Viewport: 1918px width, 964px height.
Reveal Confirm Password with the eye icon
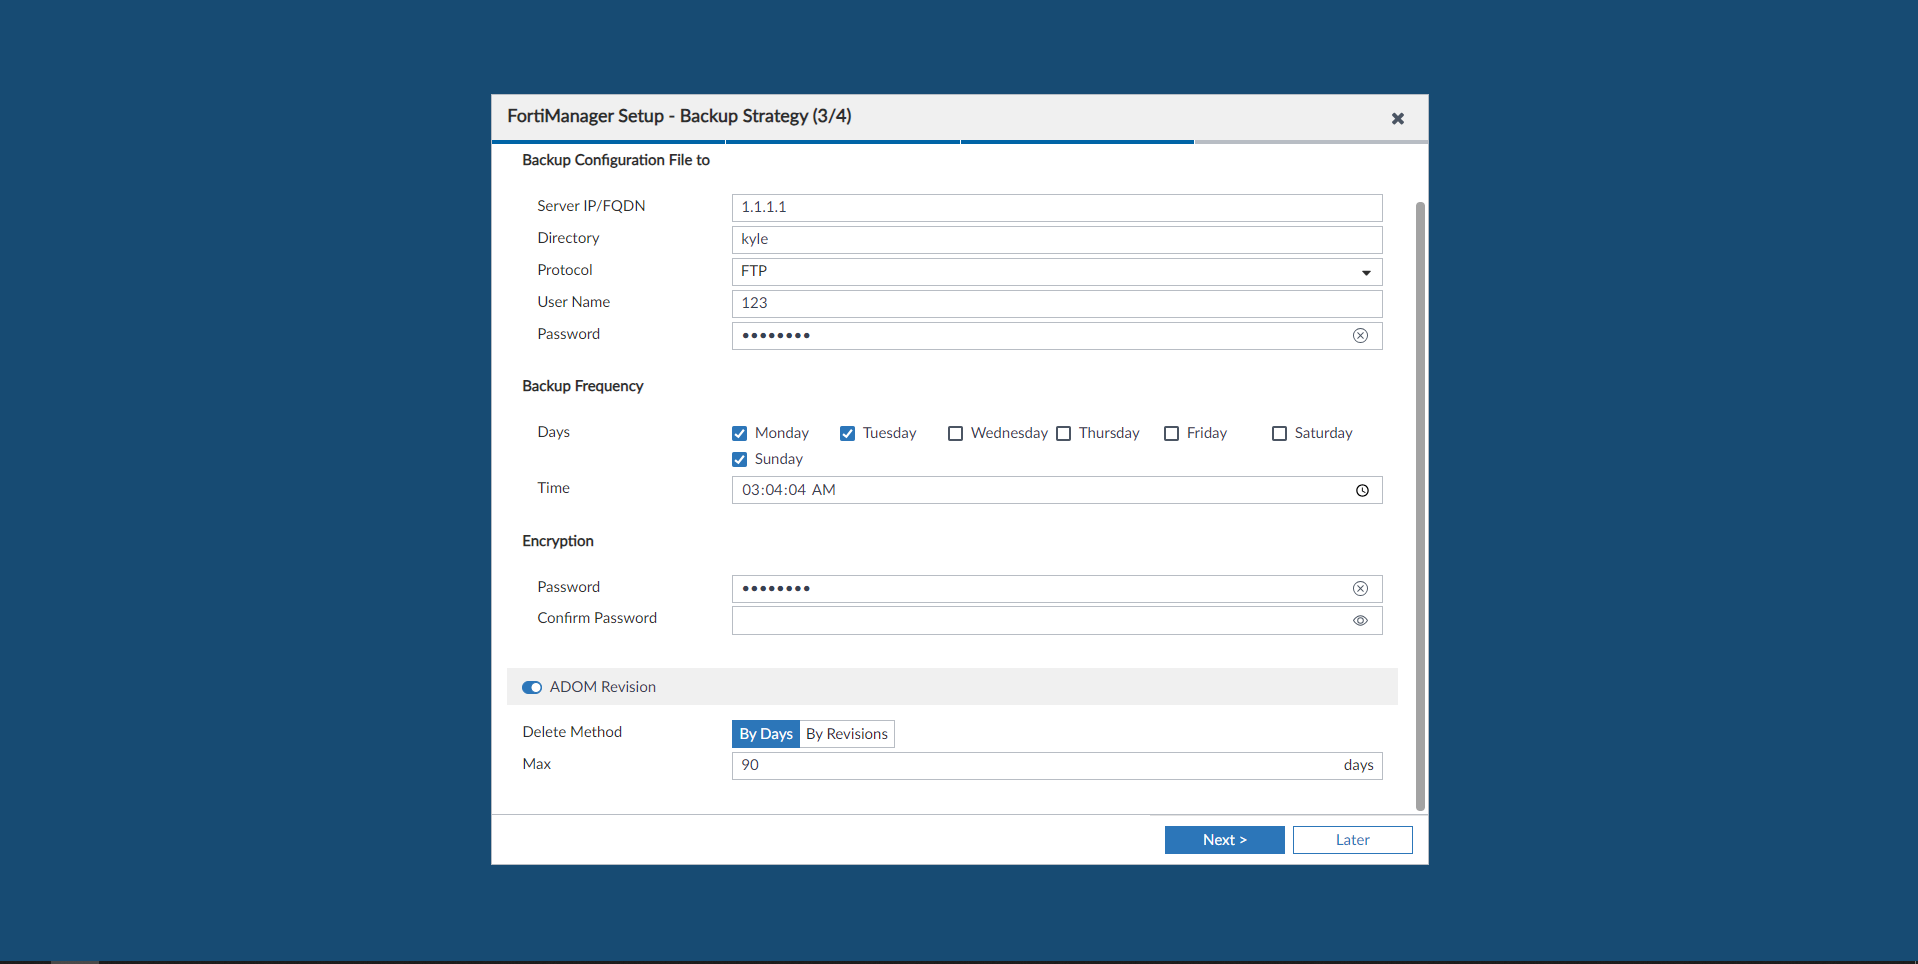pyautogui.click(x=1360, y=620)
